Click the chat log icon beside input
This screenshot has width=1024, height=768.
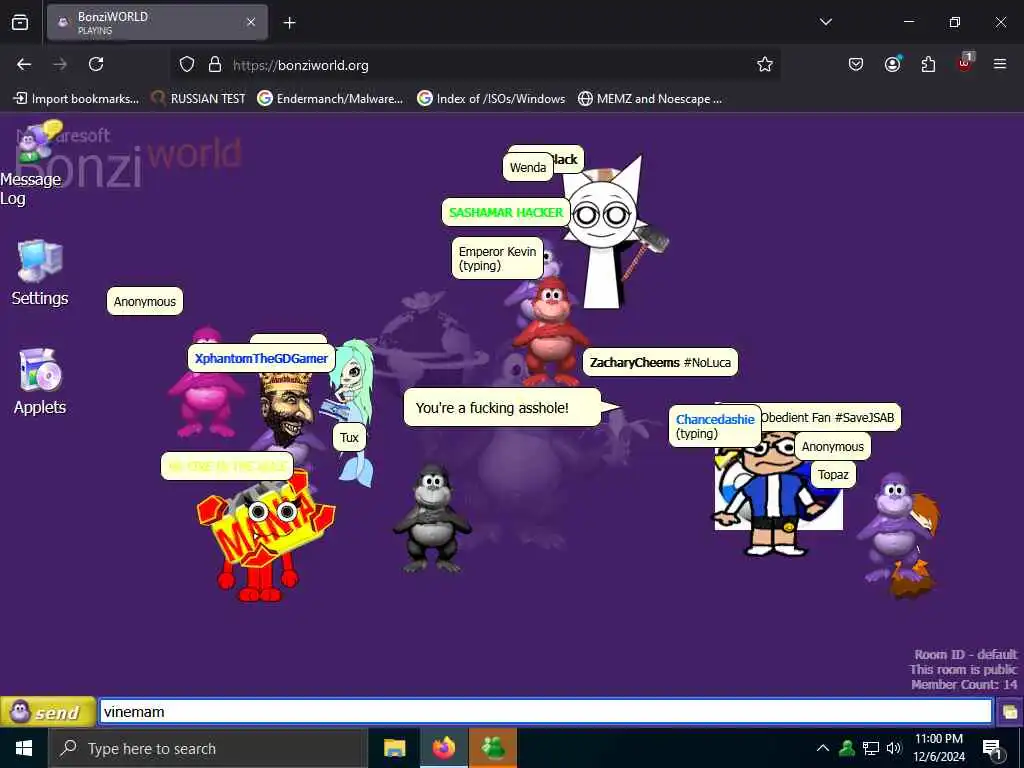(1010, 712)
